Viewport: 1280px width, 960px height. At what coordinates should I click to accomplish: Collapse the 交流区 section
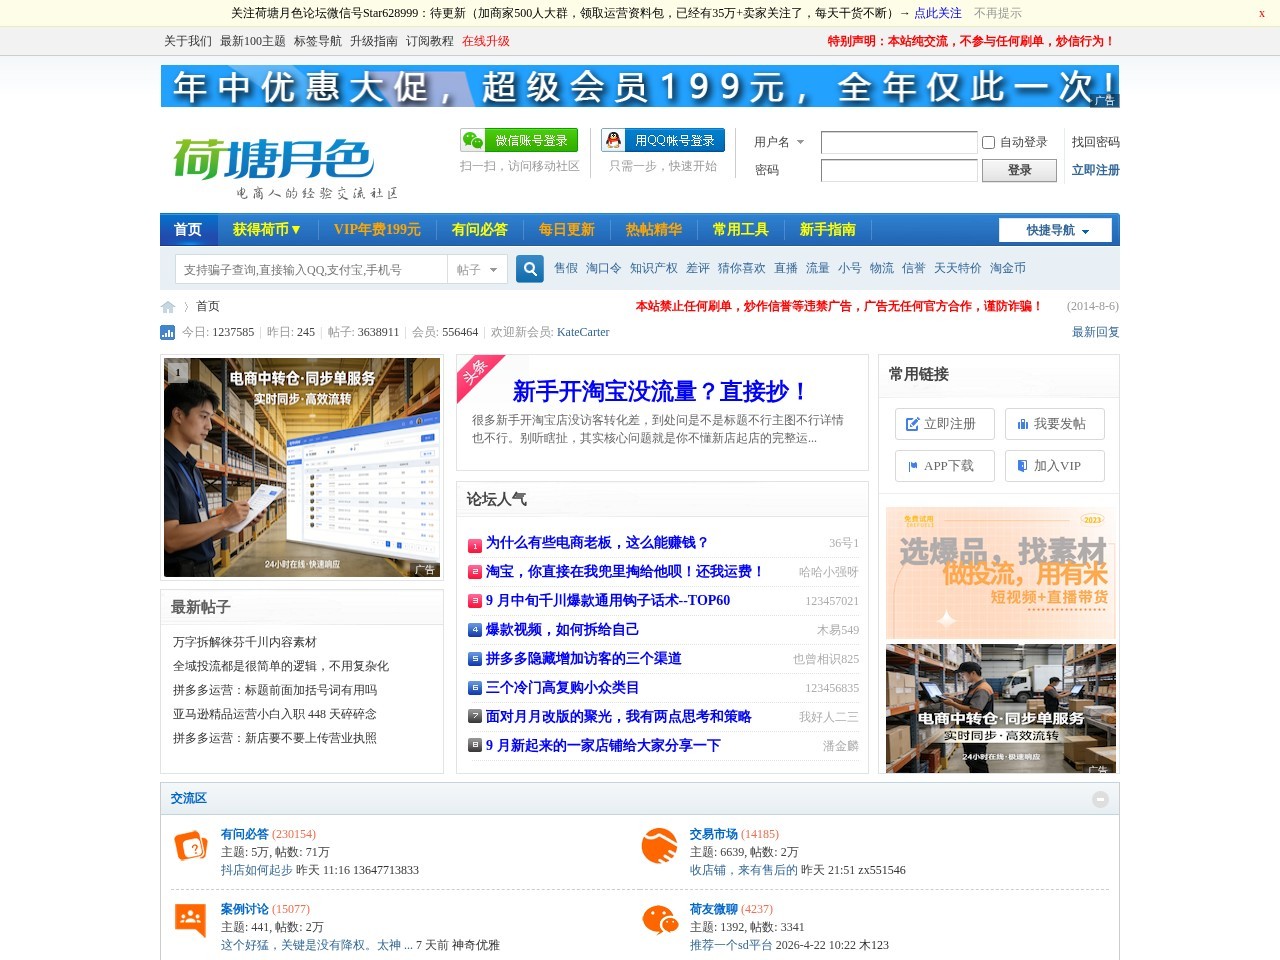[1100, 799]
